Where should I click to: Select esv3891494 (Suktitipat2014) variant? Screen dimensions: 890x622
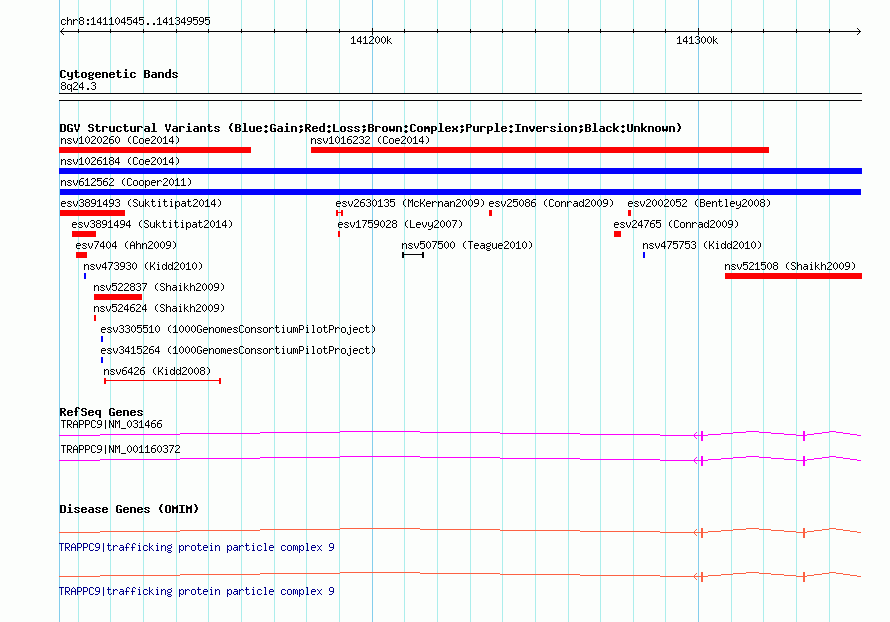(x=152, y=224)
